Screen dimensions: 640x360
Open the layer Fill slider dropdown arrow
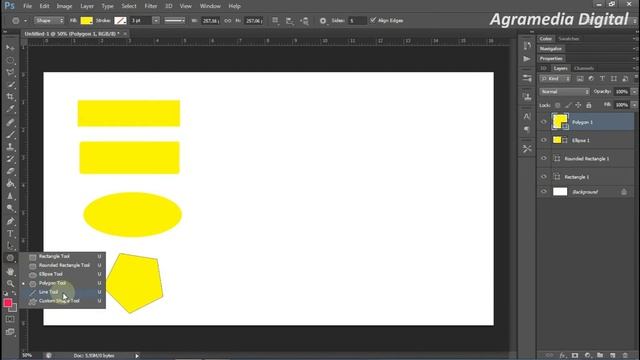(x=634, y=105)
